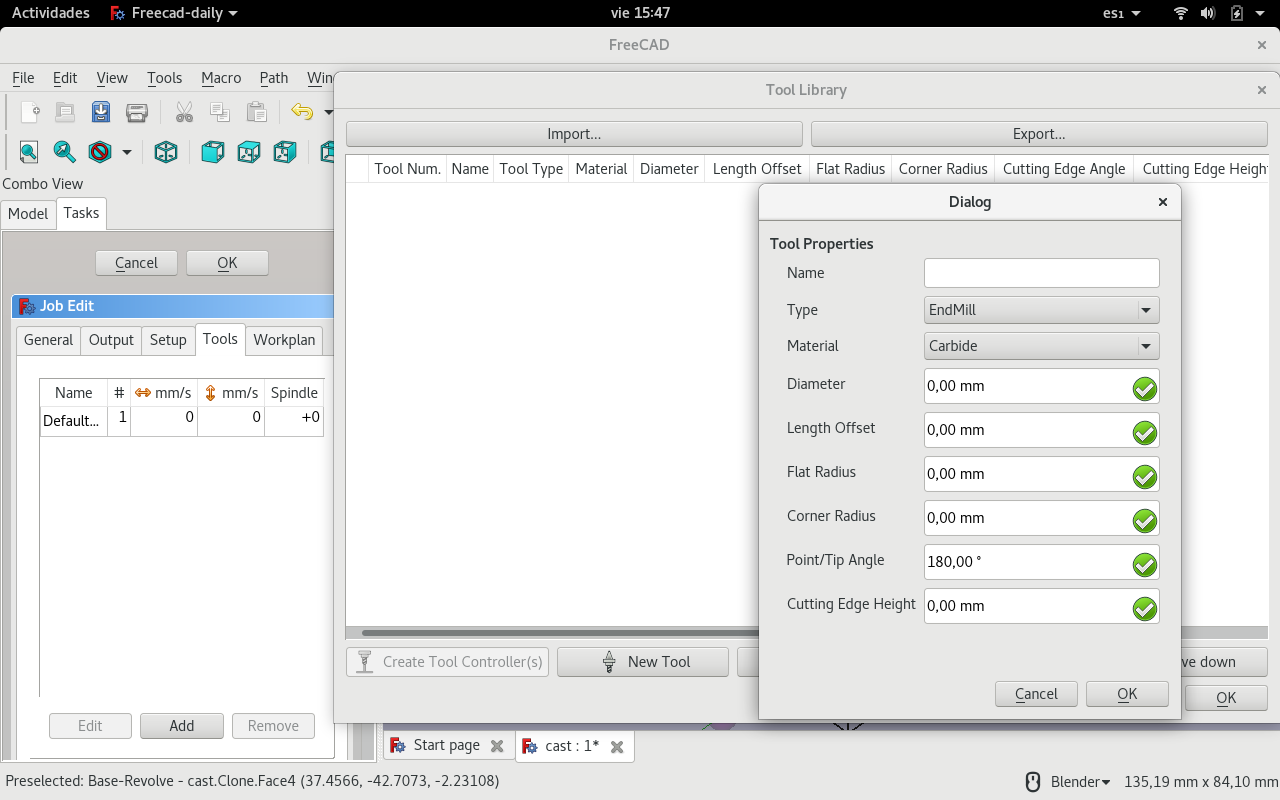
Task: Click the Diameter input field
Action: tap(1042, 386)
